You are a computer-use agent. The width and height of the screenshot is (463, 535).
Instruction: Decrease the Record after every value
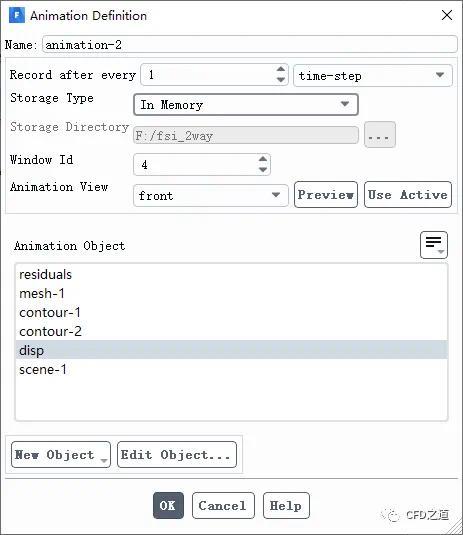pos(280,80)
